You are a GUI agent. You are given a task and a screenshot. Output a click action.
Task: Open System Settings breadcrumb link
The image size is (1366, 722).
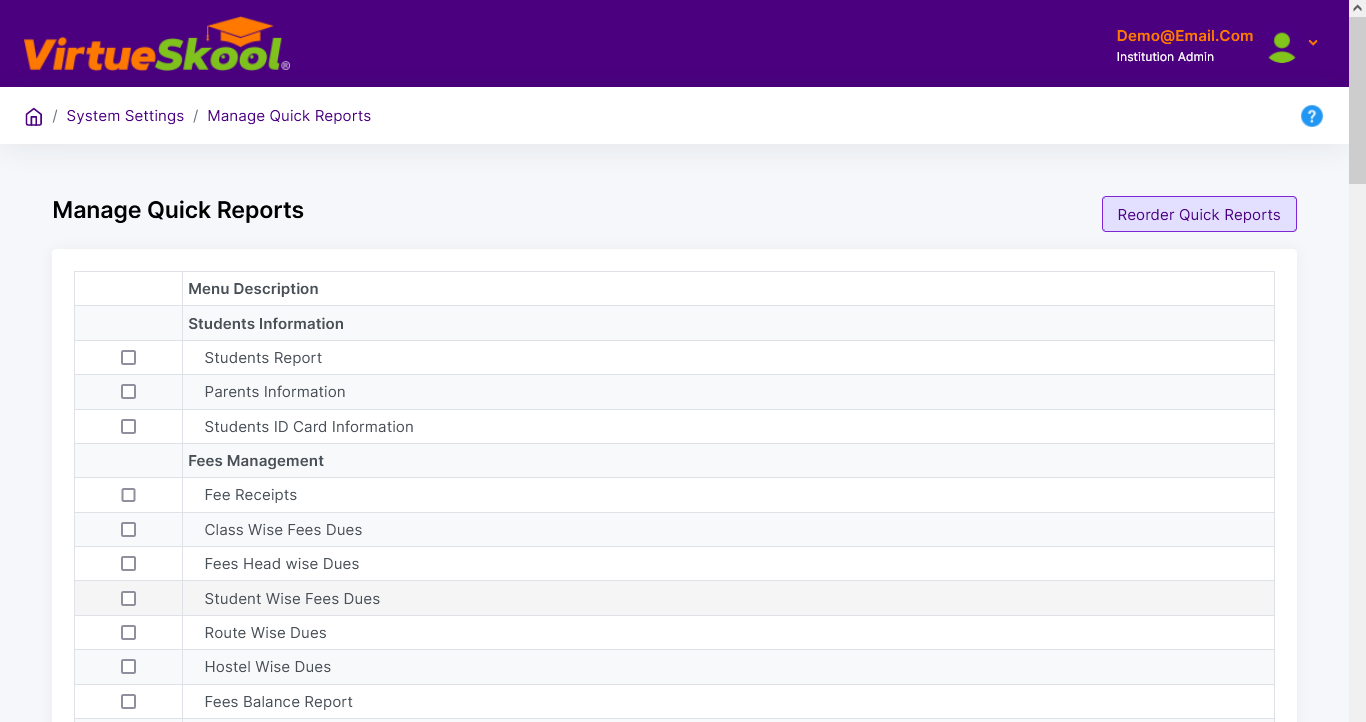pos(125,116)
